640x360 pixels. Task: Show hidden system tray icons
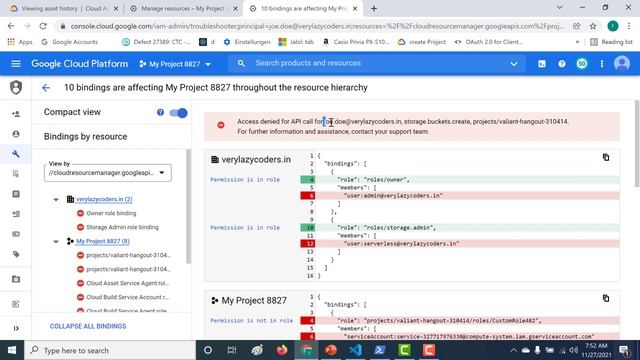513,350
